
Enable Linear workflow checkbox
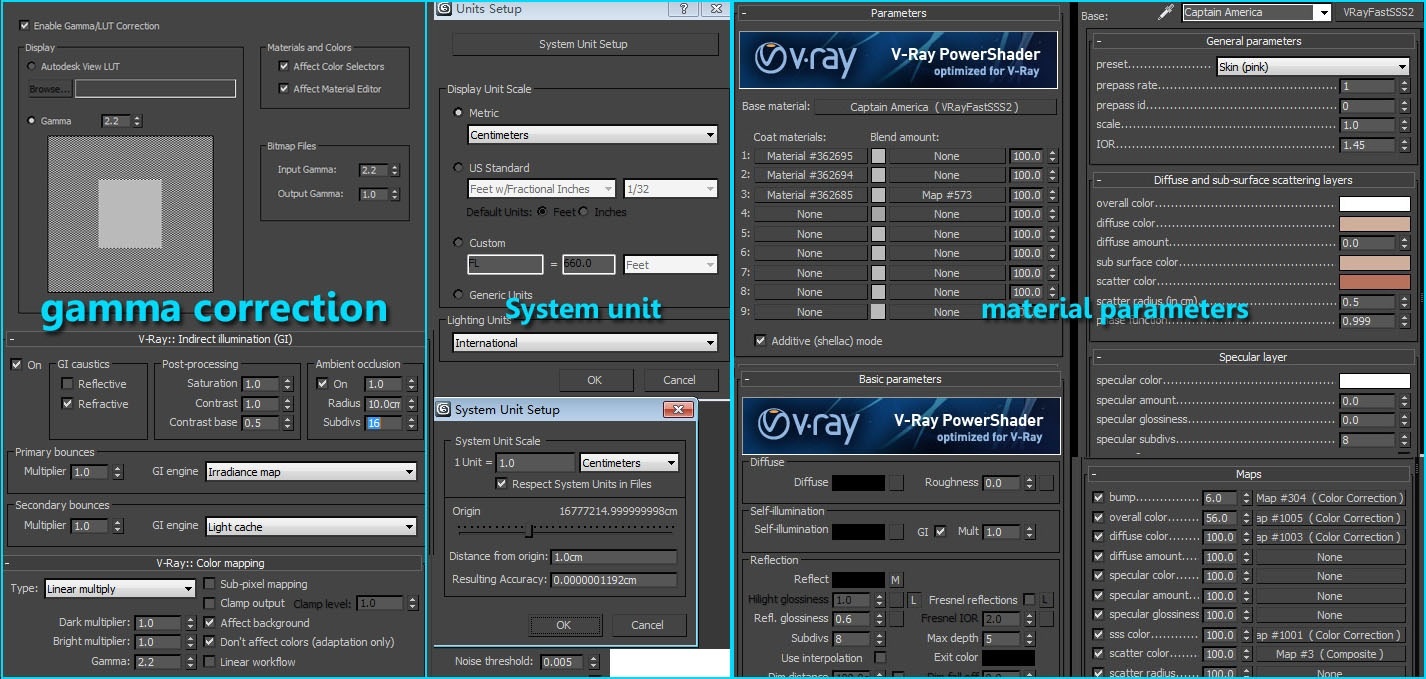tap(210, 662)
